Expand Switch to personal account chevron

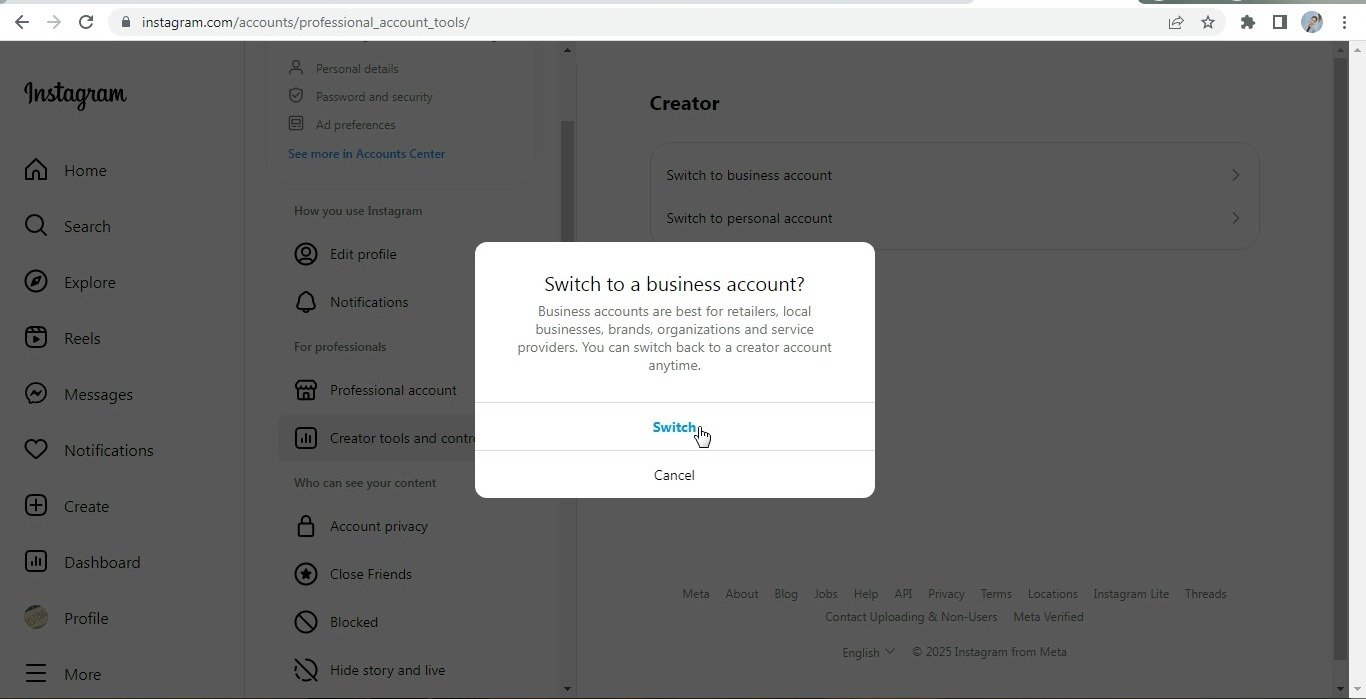click(1236, 218)
